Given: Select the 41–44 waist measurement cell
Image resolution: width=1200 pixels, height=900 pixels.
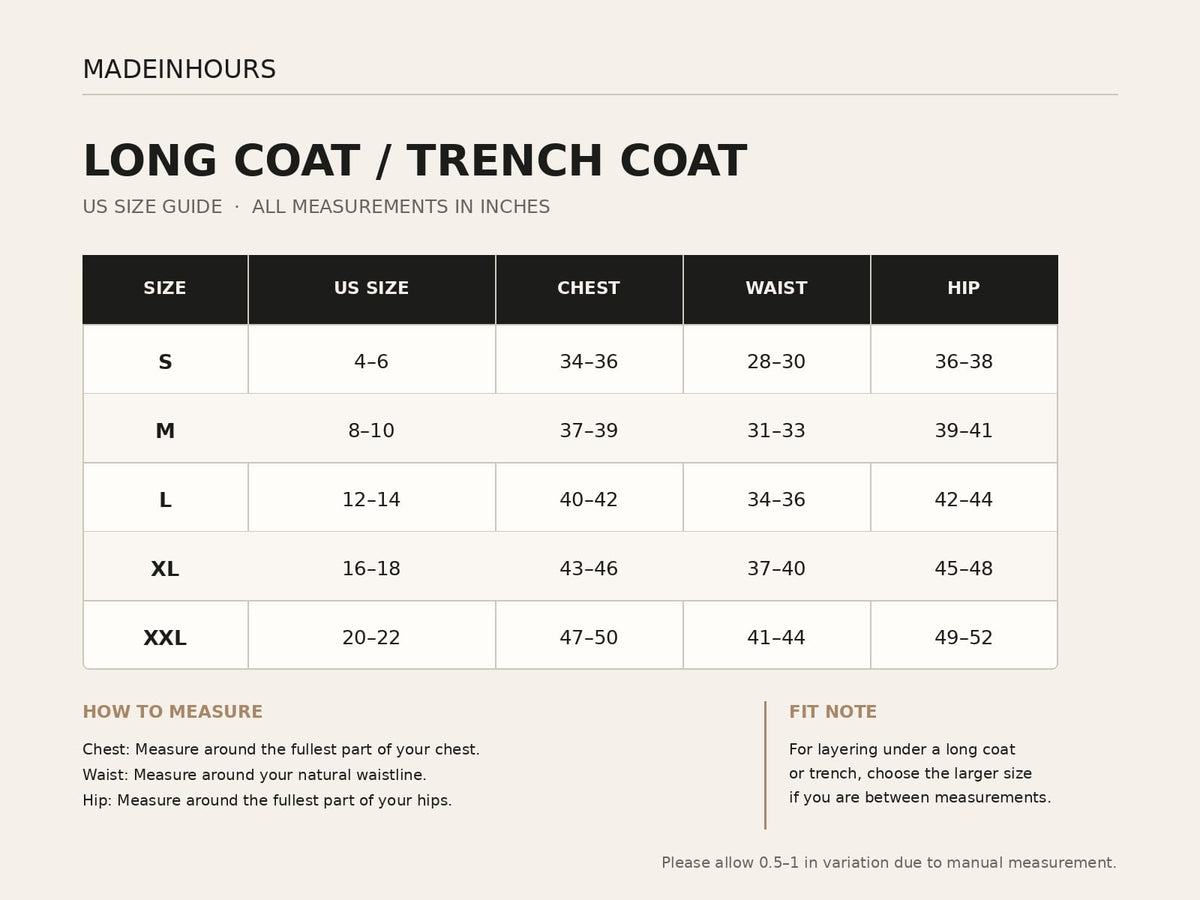Looking at the screenshot, I should [776, 638].
